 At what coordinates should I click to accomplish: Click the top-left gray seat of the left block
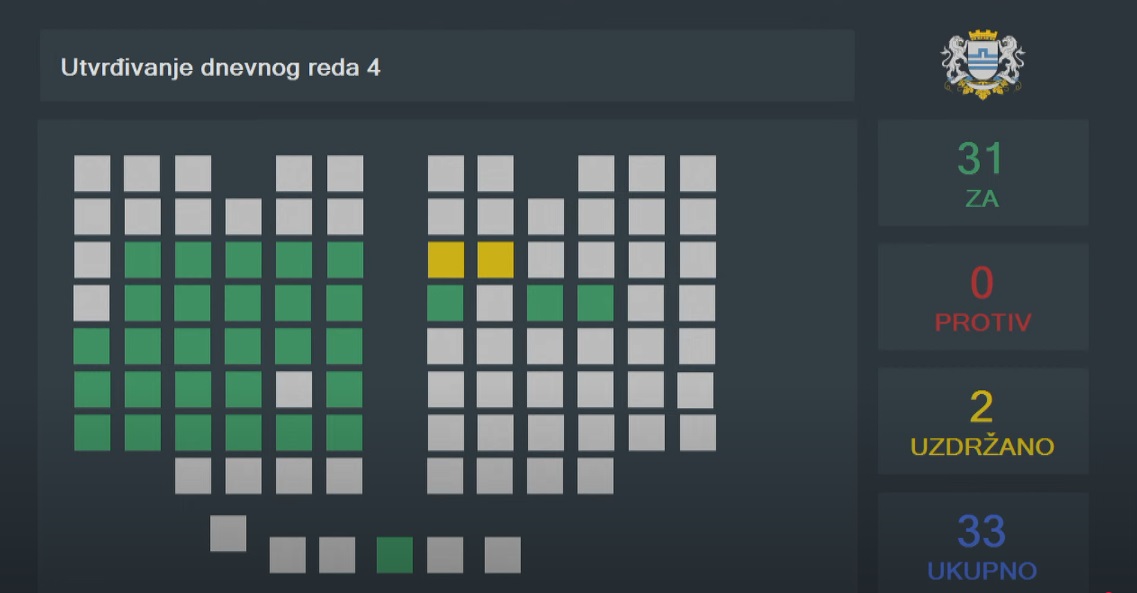(x=92, y=173)
